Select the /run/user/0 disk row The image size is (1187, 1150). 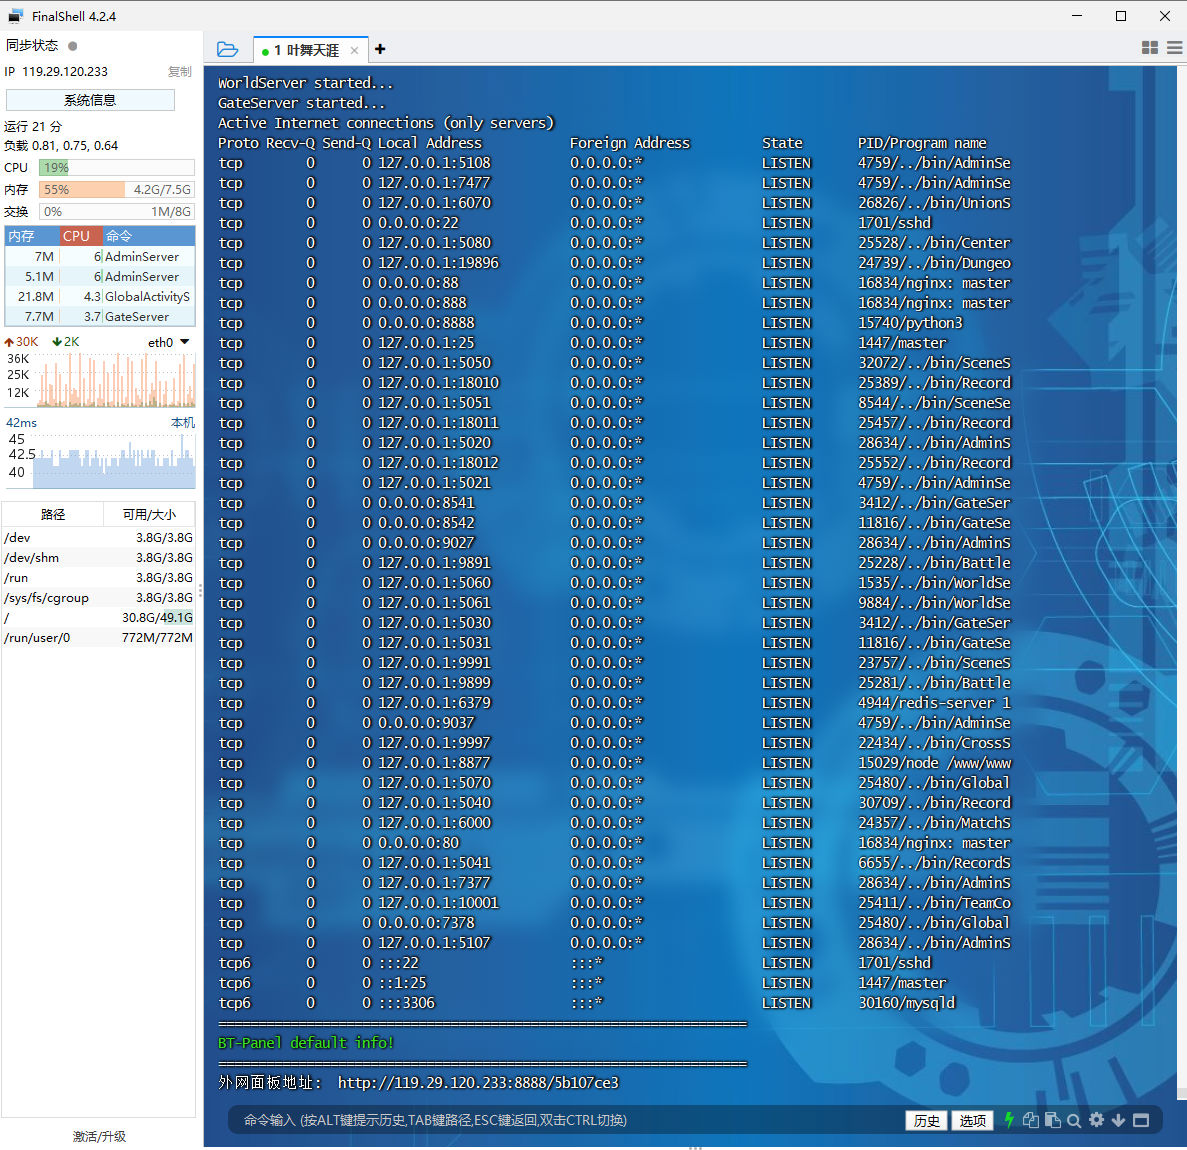(x=98, y=638)
